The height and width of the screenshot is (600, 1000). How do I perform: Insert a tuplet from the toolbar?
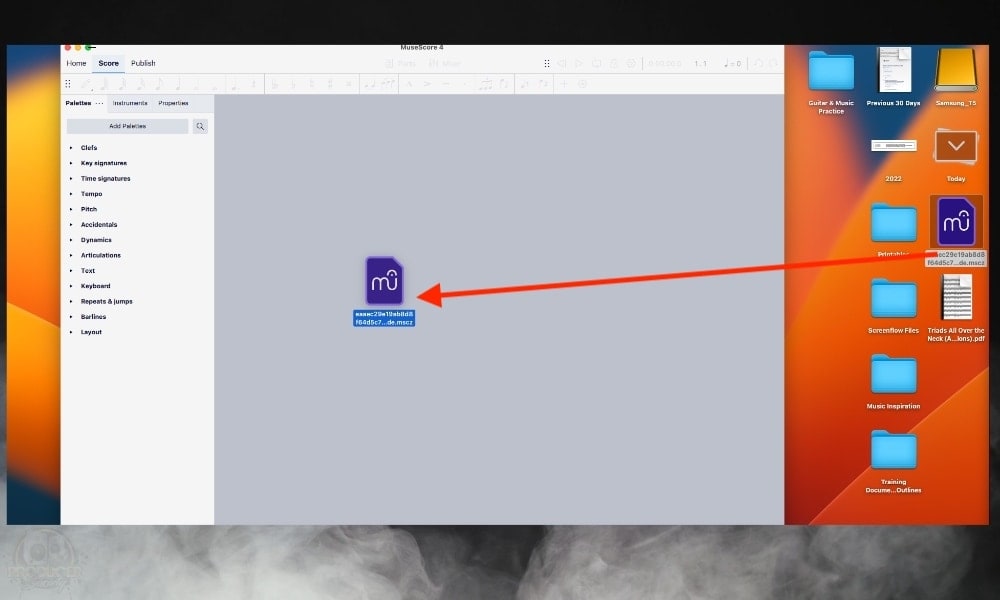pyautogui.click(x=486, y=84)
